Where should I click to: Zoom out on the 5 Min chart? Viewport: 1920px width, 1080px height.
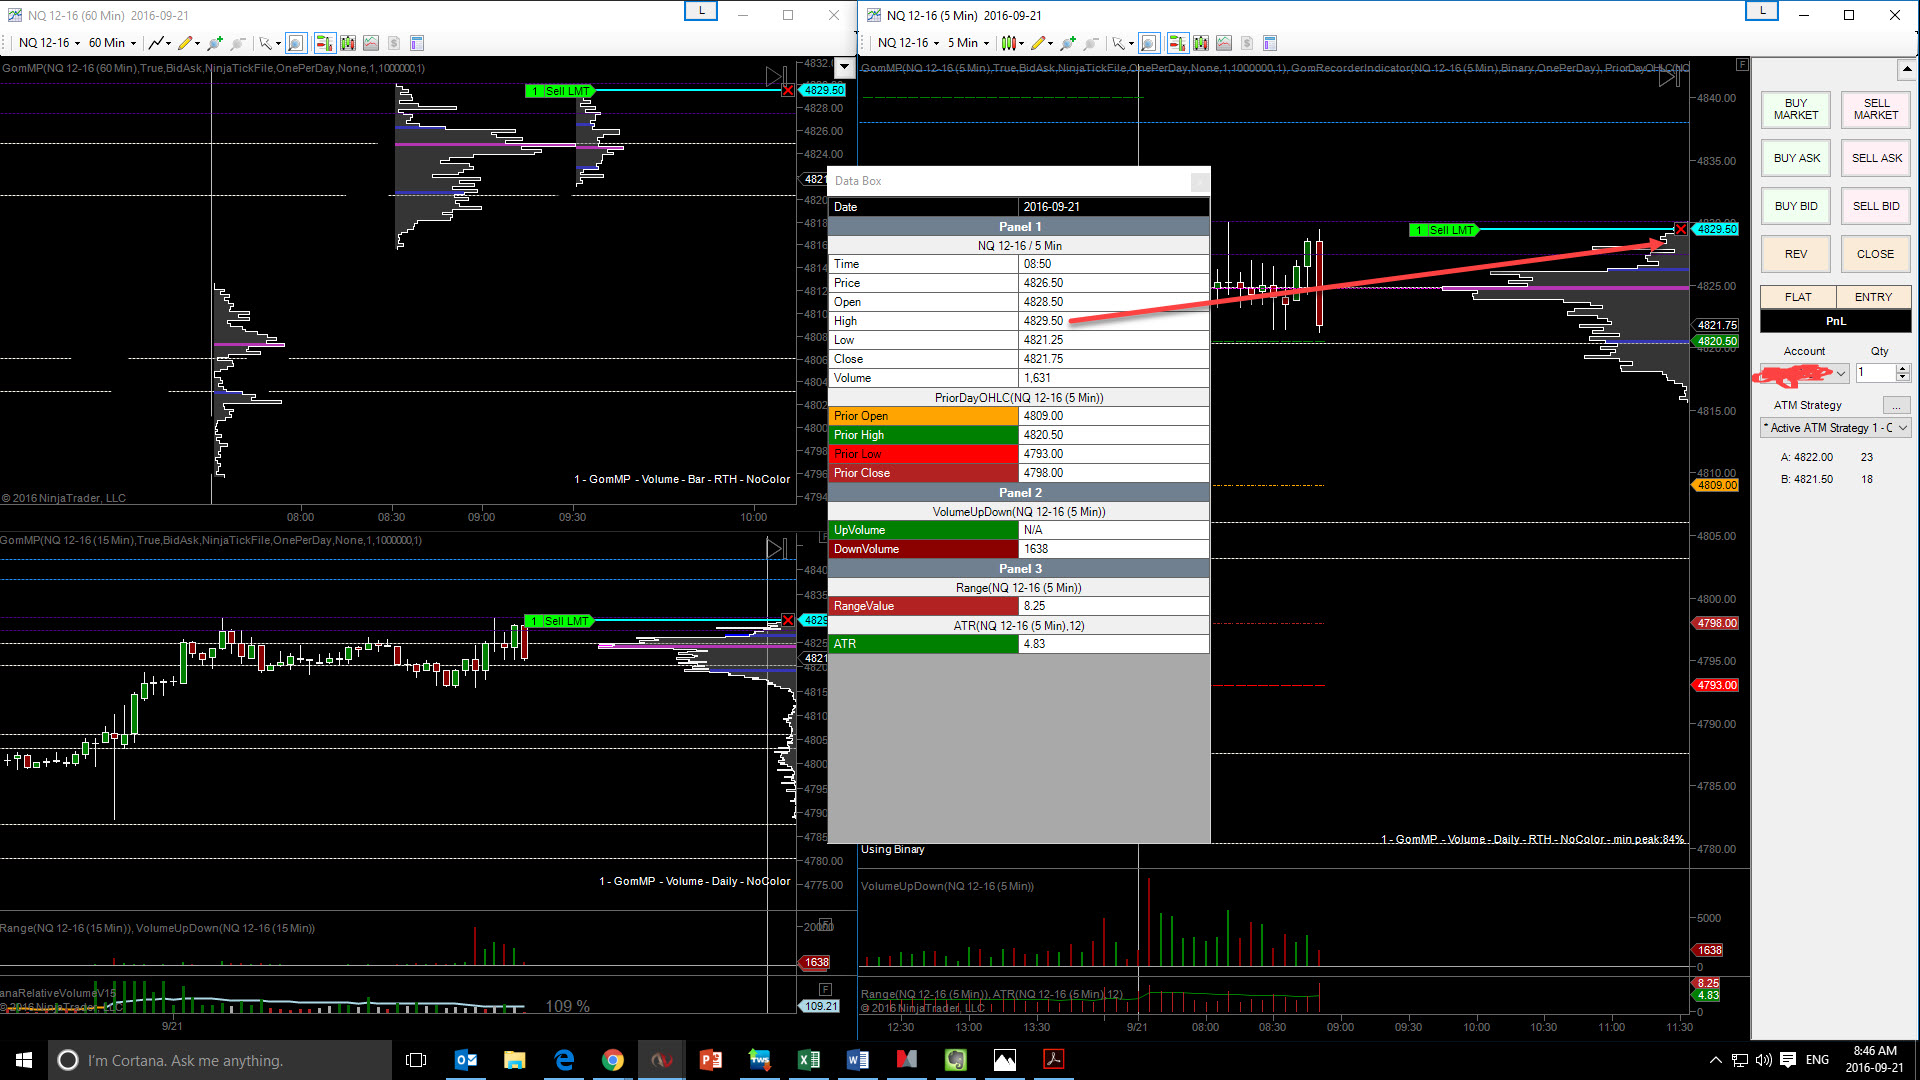[x=1091, y=43]
